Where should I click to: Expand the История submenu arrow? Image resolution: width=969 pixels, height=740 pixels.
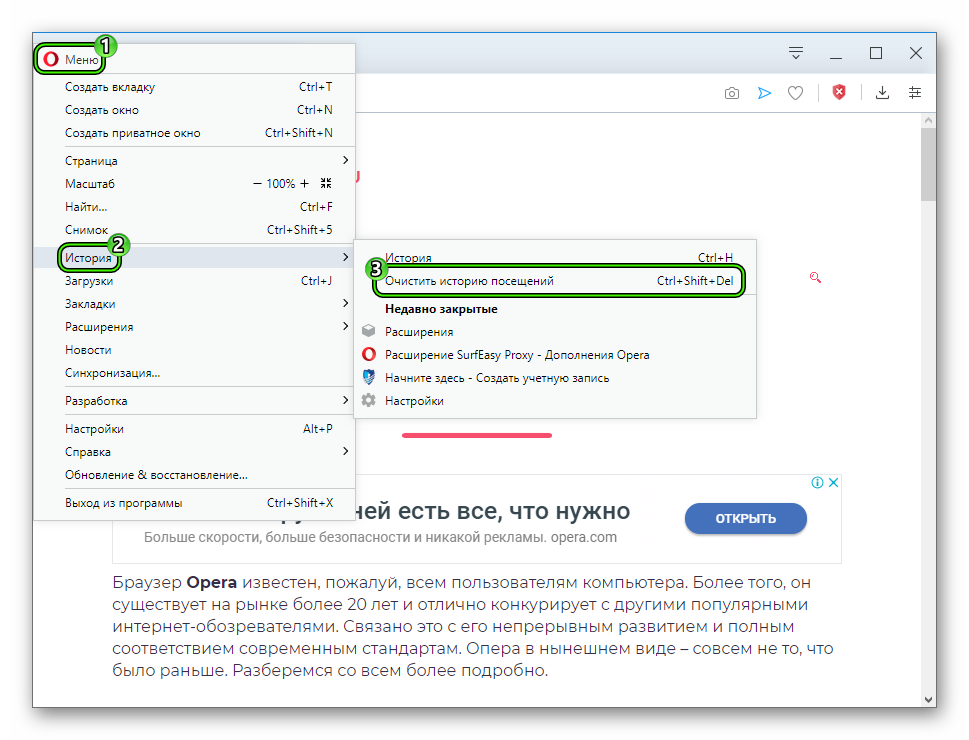tap(345, 257)
